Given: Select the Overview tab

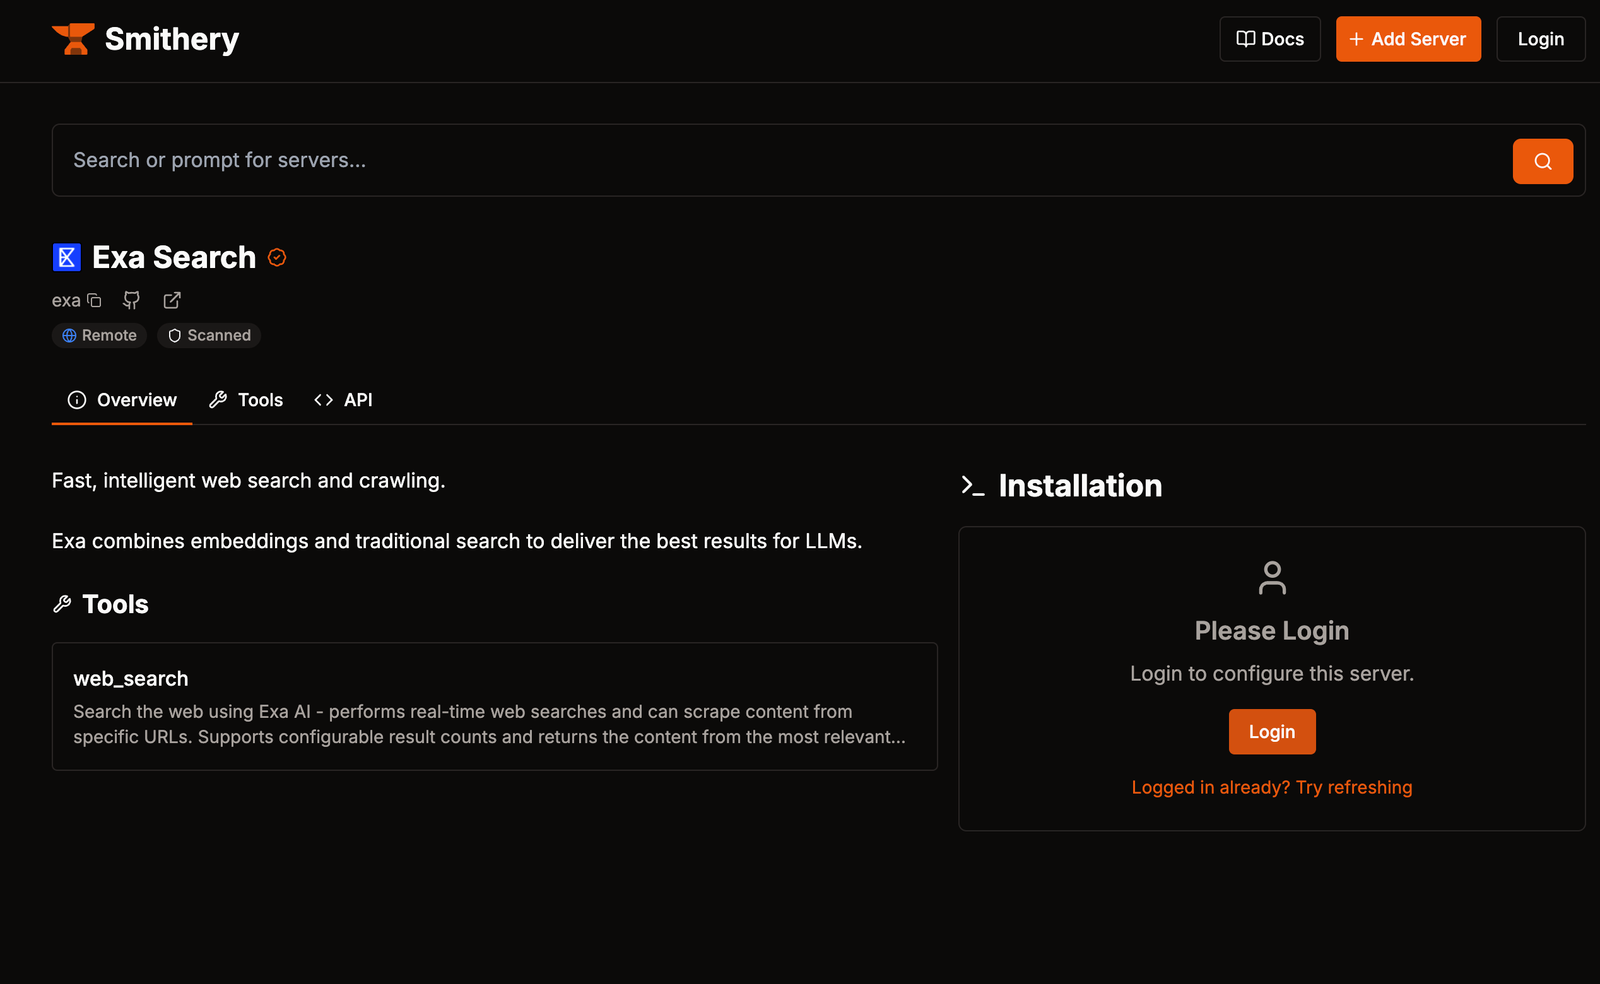Looking at the screenshot, I should (122, 400).
